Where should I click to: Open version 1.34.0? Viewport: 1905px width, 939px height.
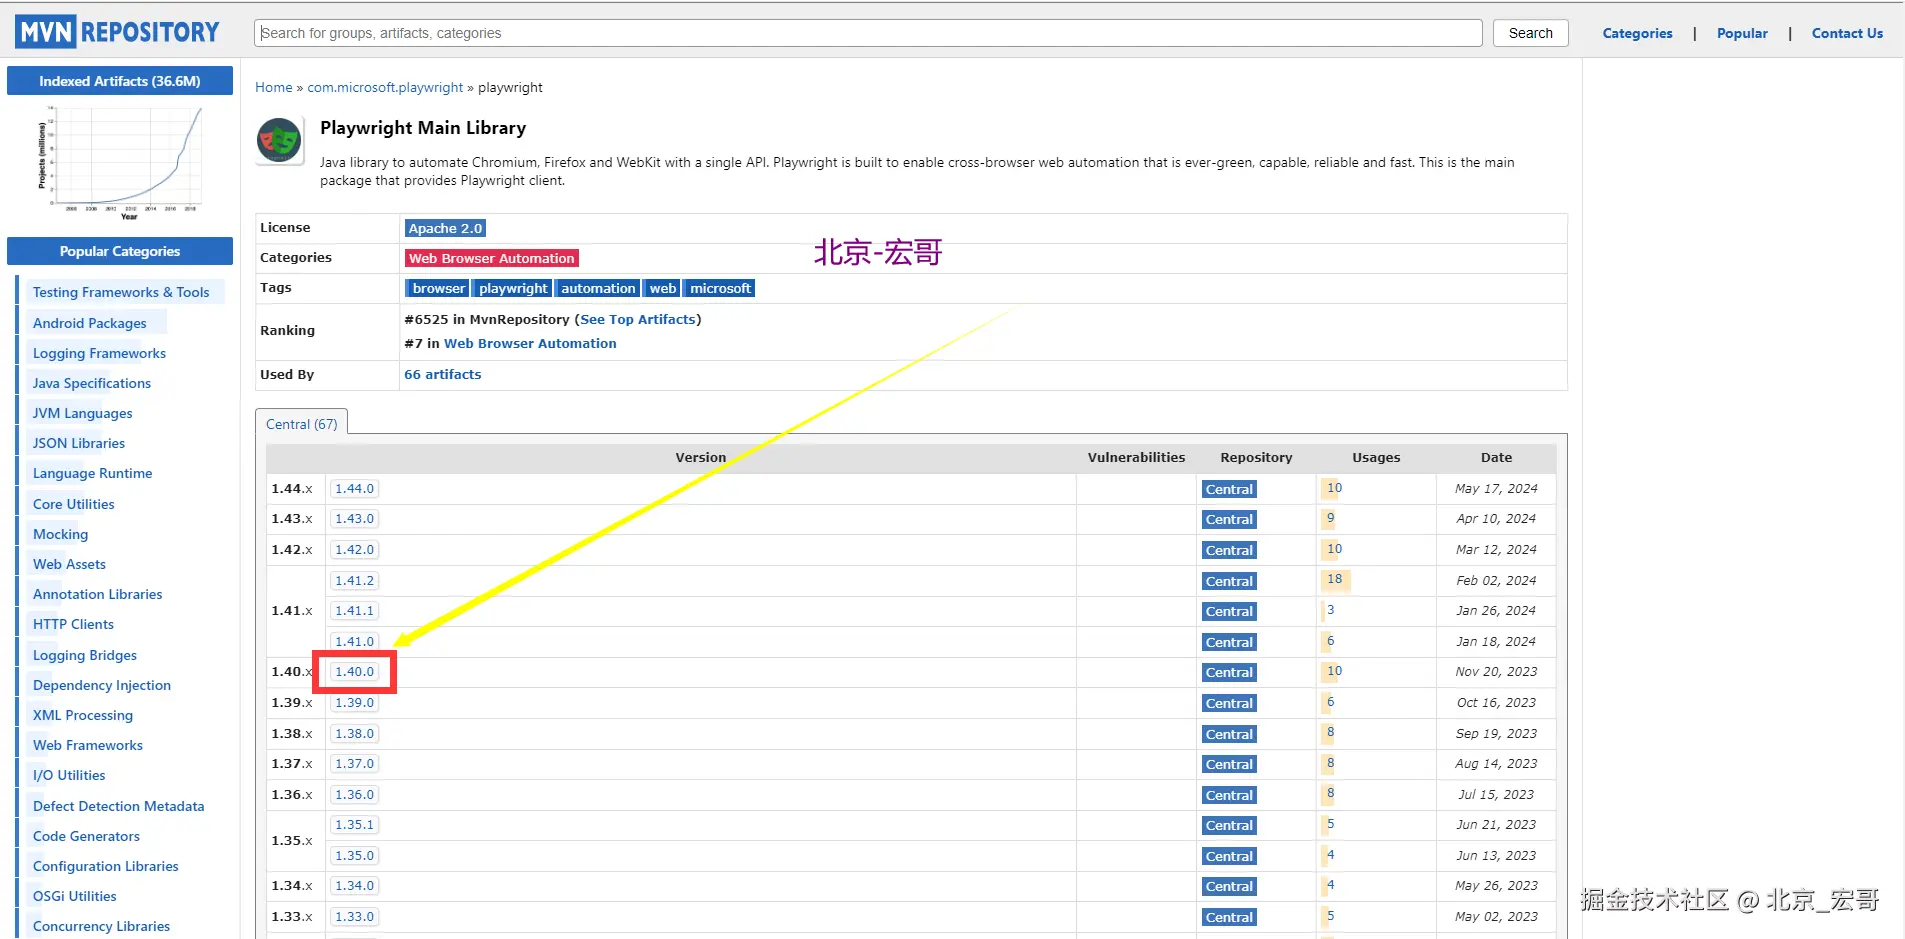pyautogui.click(x=354, y=886)
